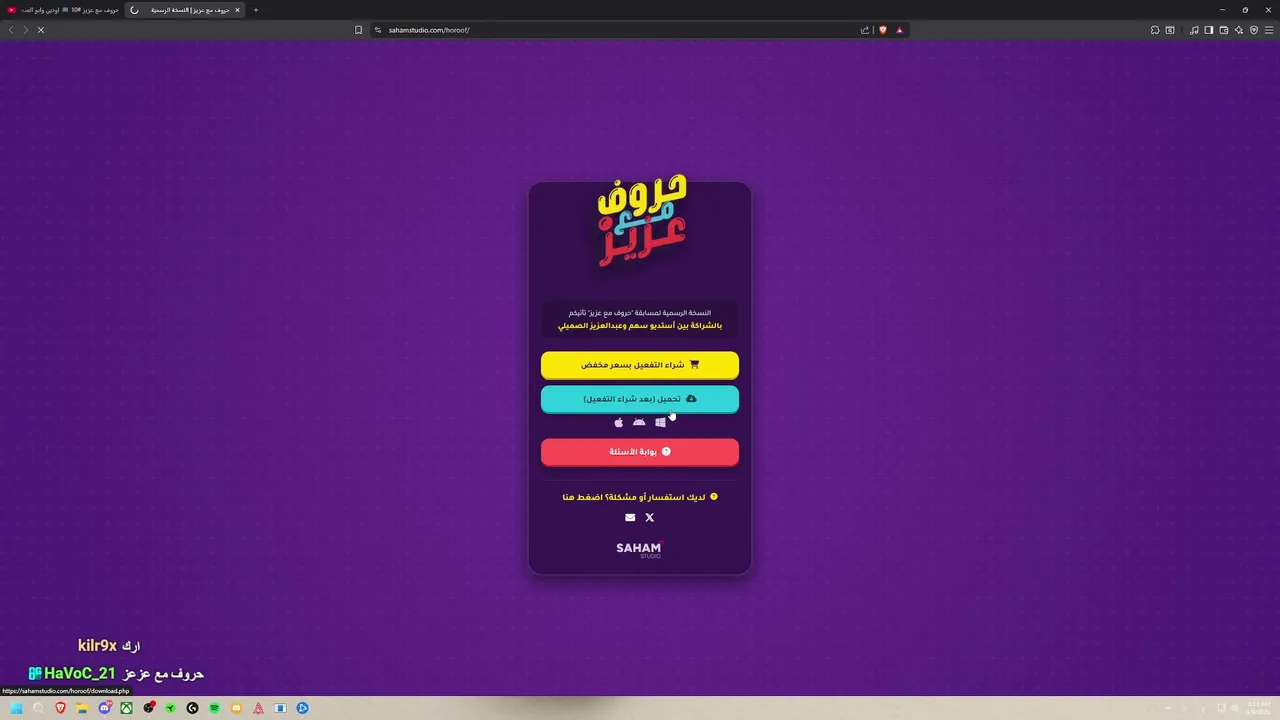Go forward in browser history
Screen dimensions: 1280x720
click(x=26, y=30)
